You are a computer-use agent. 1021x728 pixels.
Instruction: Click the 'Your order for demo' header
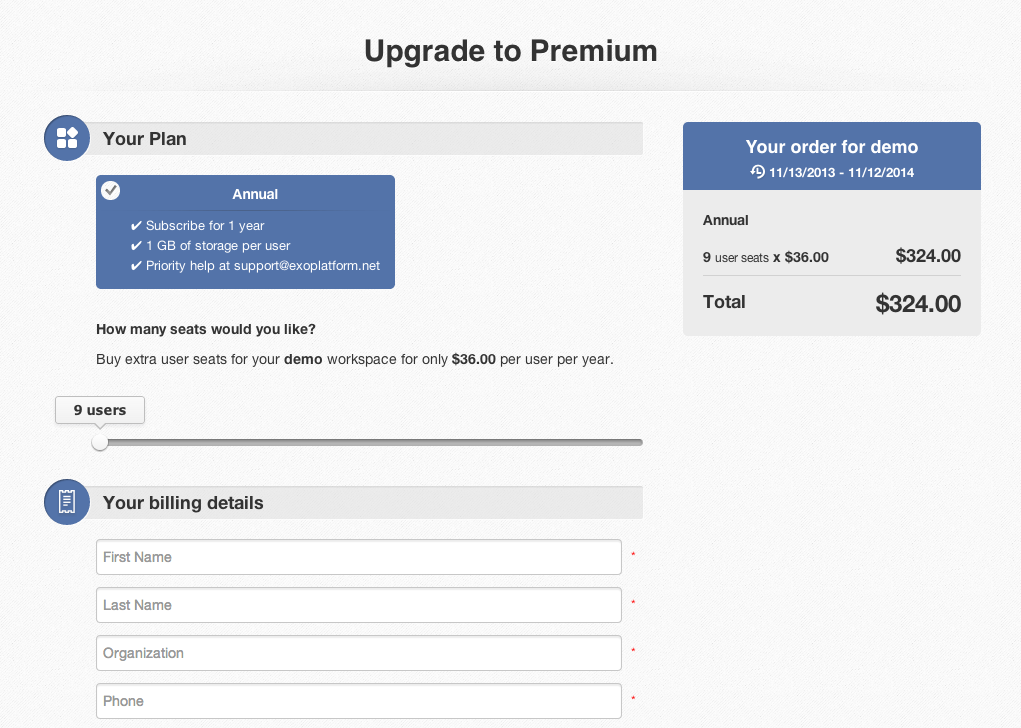pyautogui.click(x=832, y=147)
